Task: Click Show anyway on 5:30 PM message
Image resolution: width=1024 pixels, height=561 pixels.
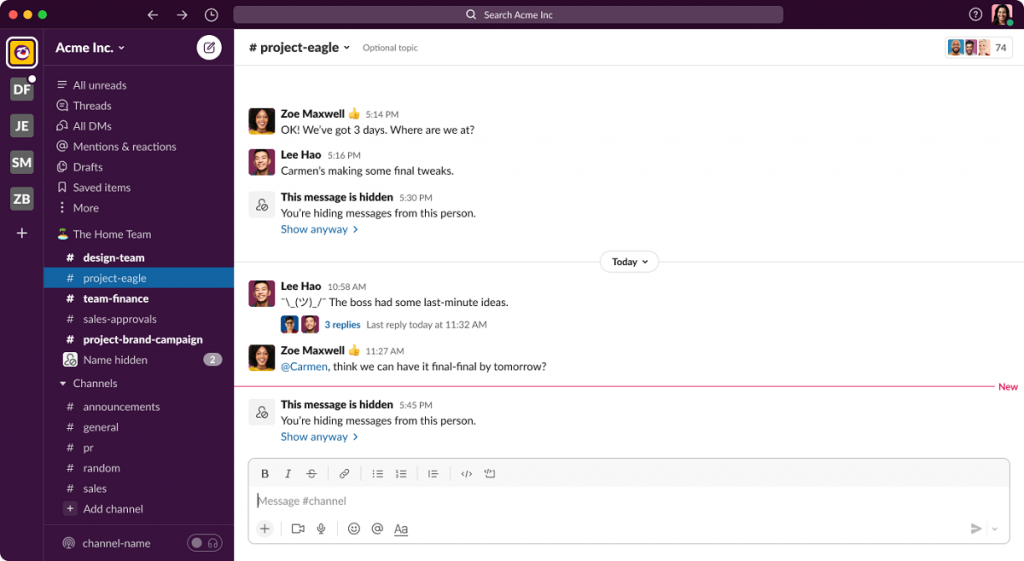Action: point(319,229)
